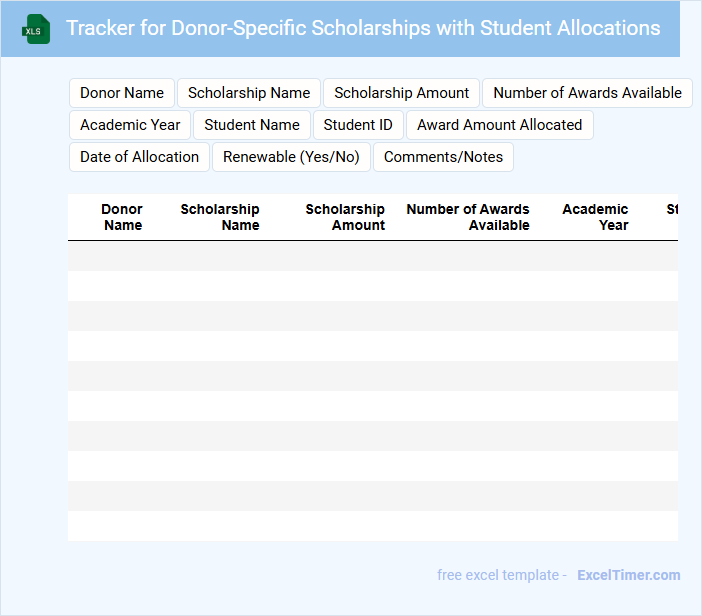702x616 pixels.
Task: Click the green XLS file icon
Action: tap(36, 29)
